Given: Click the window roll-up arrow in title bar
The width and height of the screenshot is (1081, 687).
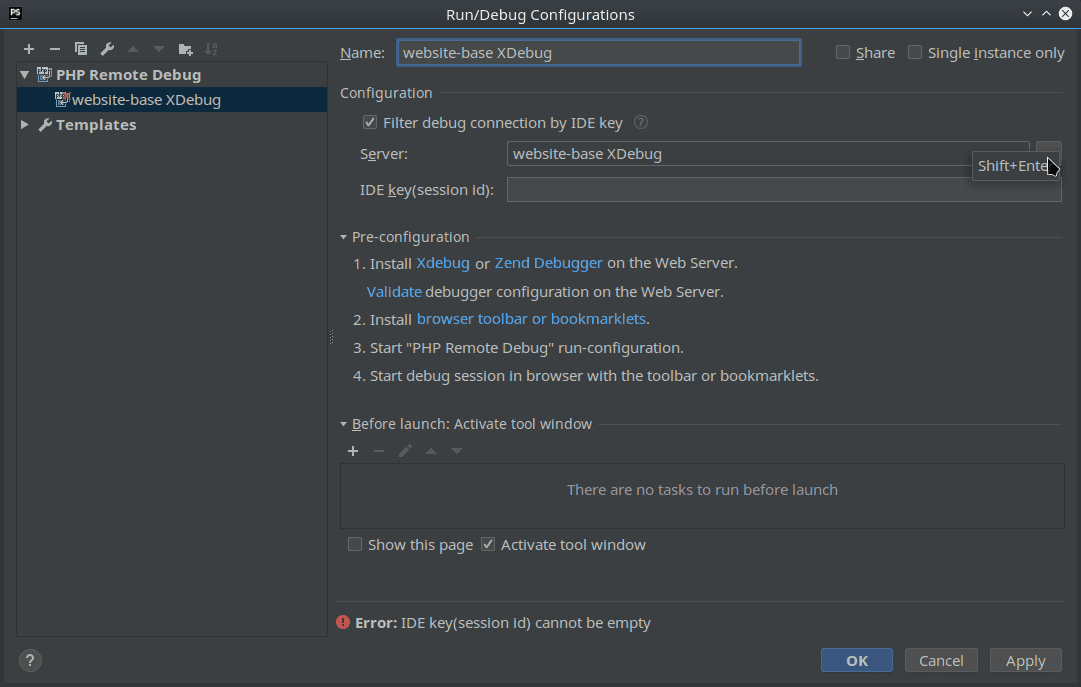Looking at the screenshot, I should (1047, 14).
